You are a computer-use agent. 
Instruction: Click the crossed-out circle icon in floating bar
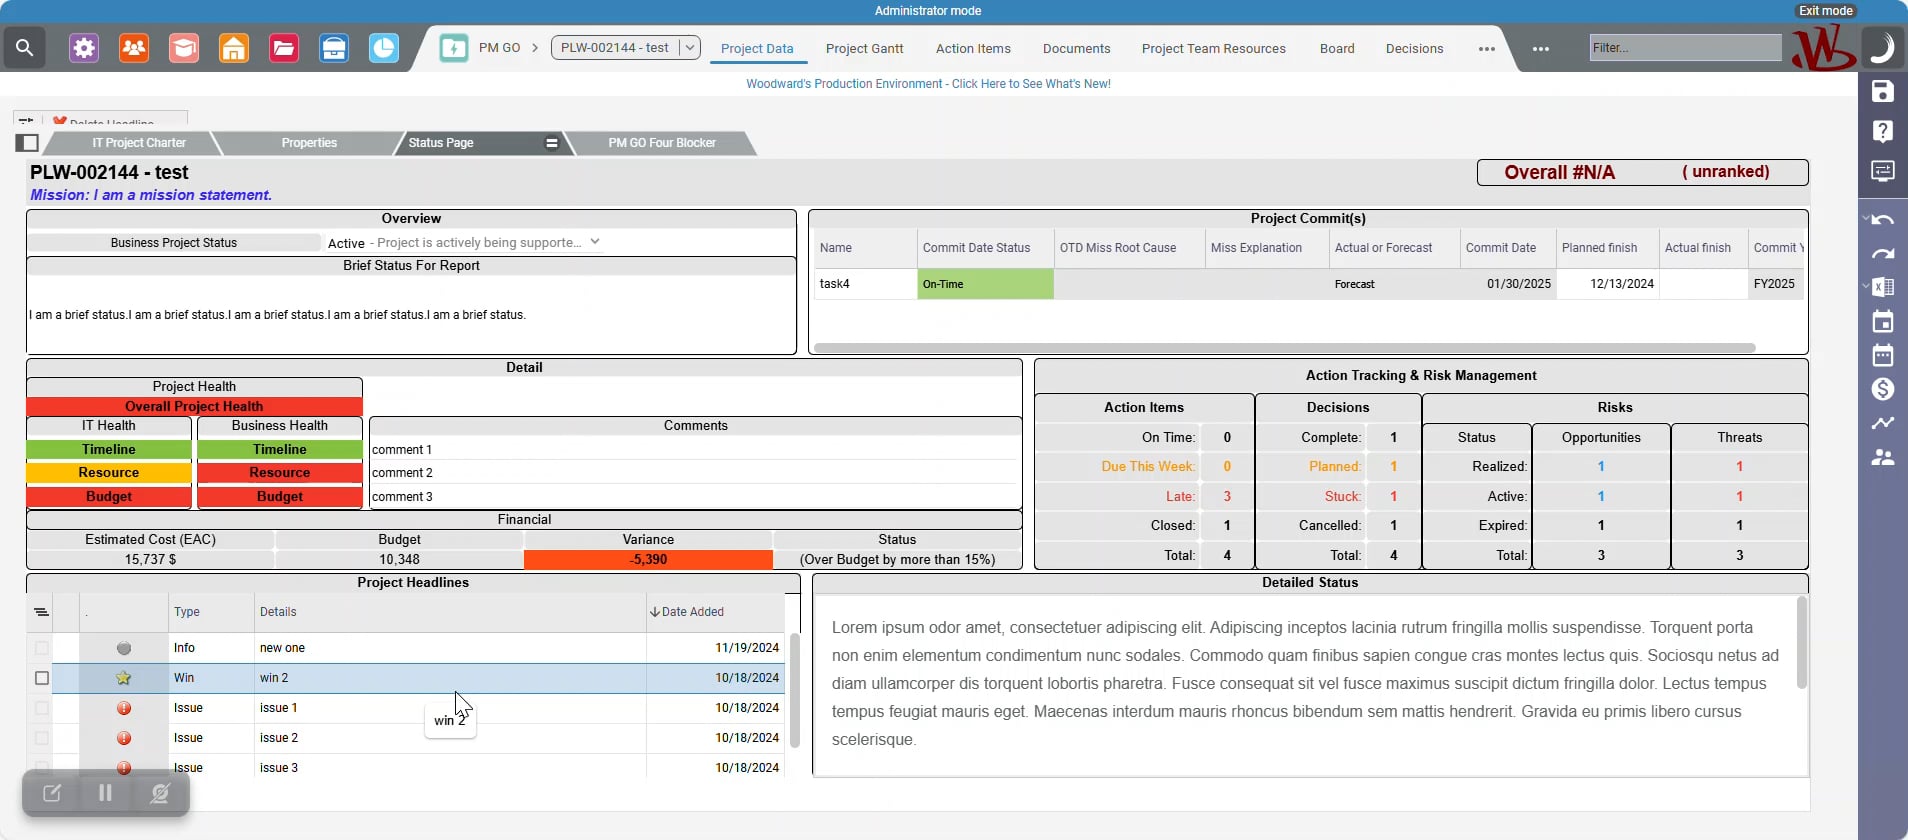pyautogui.click(x=159, y=793)
